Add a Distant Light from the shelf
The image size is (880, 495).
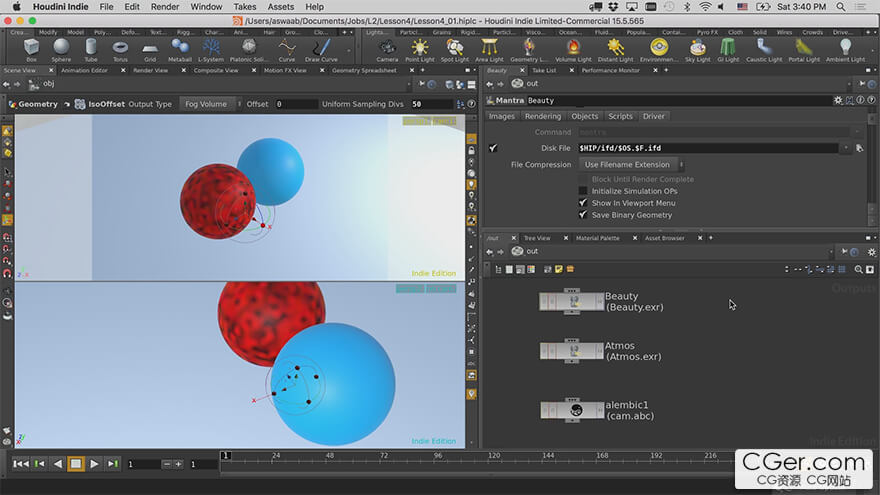click(x=615, y=50)
